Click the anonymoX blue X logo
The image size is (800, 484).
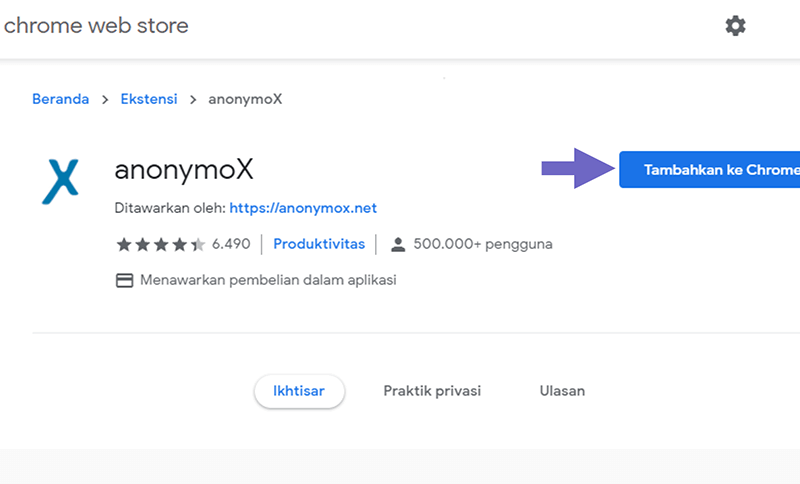[60, 182]
